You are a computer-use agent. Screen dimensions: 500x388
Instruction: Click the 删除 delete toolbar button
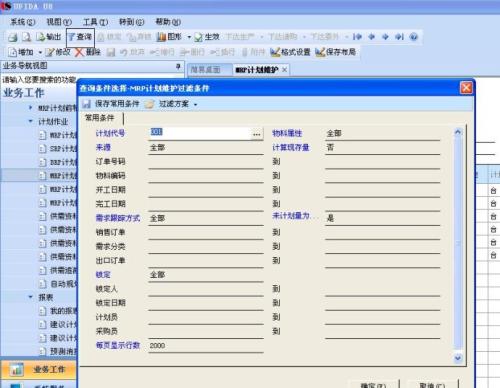coord(88,52)
